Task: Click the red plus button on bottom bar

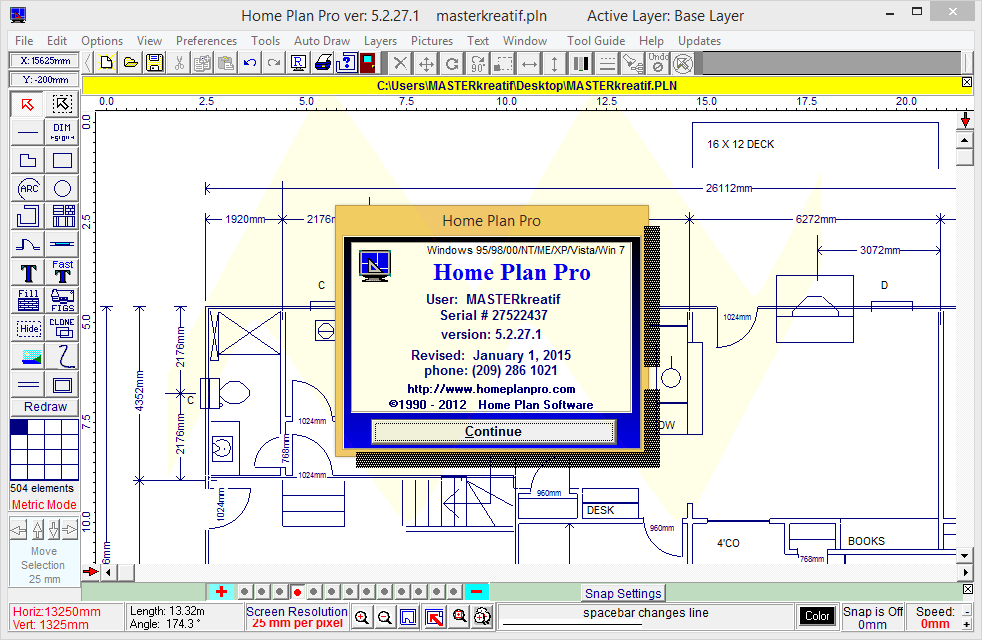Action: pyautogui.click(x=221, y=592)
